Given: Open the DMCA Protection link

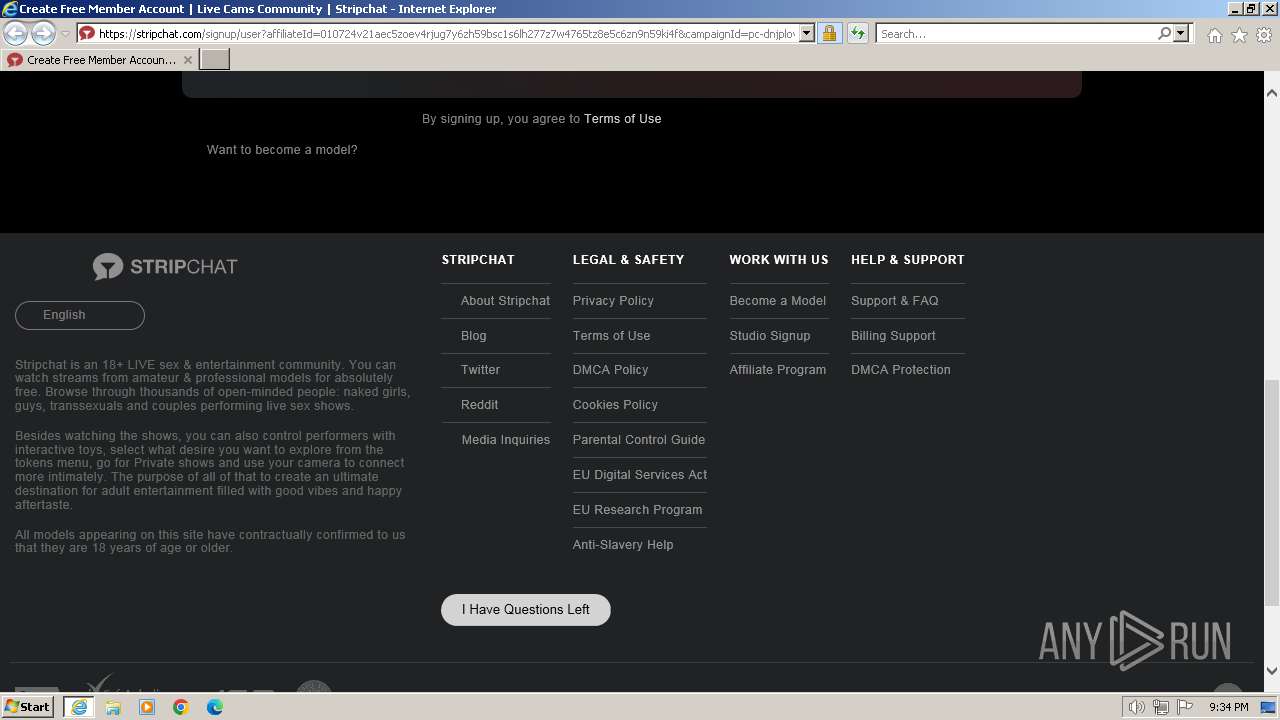Looking at the screenshot, I should click(901, 370).
